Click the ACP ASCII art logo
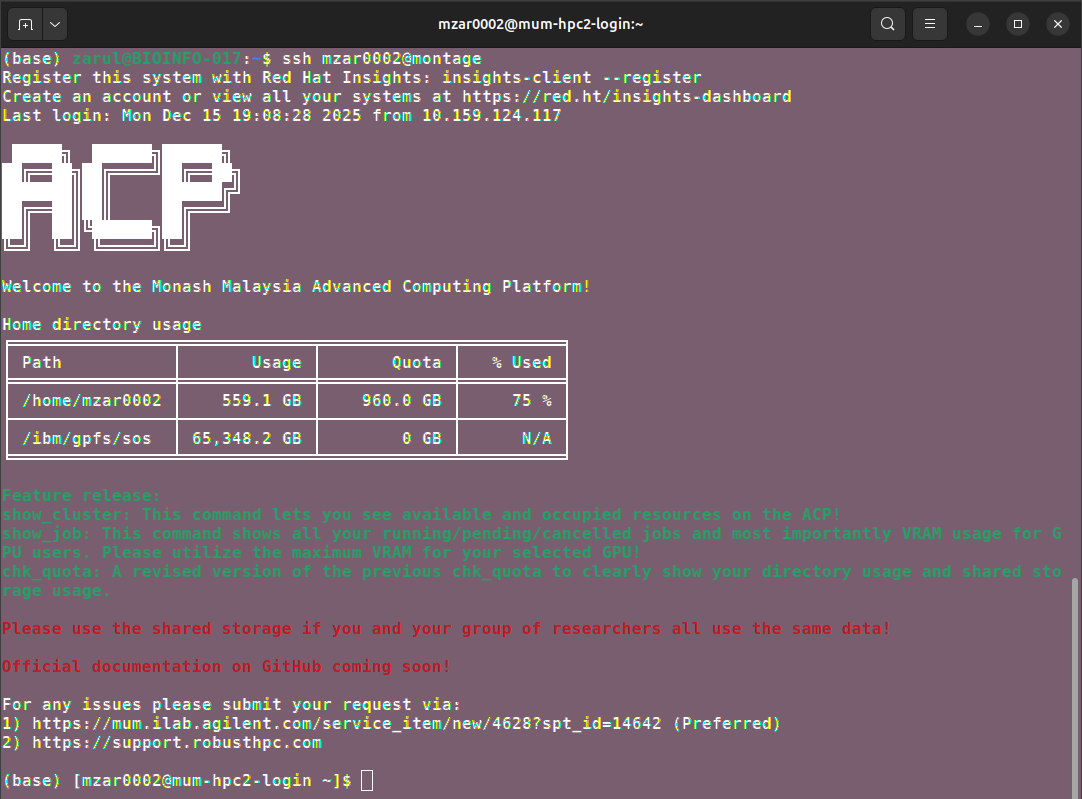 121,196
